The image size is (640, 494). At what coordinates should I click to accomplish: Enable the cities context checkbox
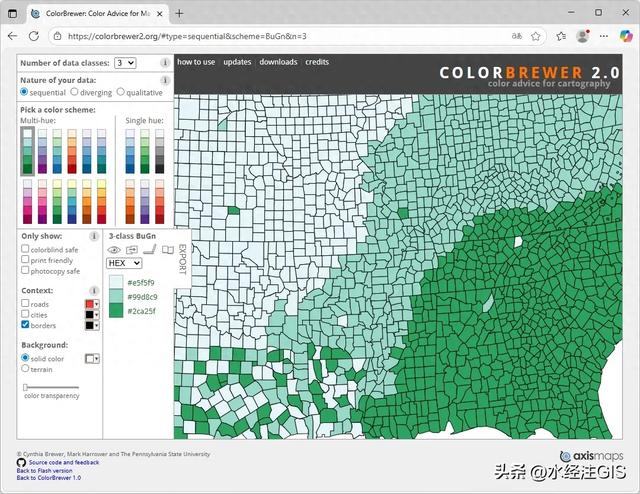pyautogui.click(x=25, y=314)
